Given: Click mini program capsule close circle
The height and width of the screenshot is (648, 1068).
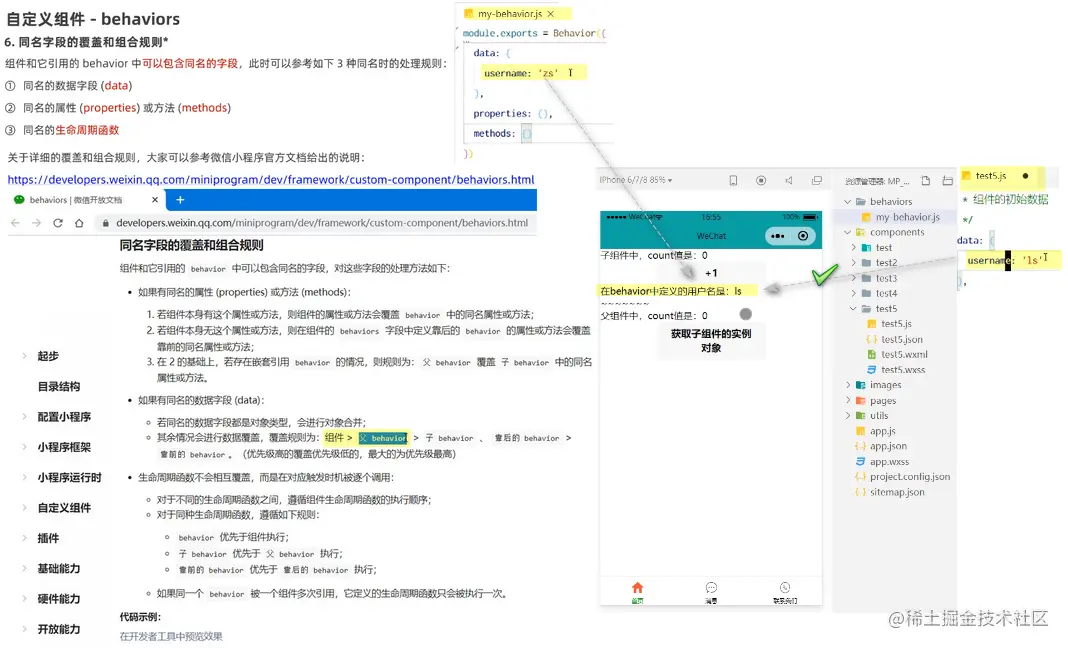Looking at the screenshot, I should tap(803, 236).
